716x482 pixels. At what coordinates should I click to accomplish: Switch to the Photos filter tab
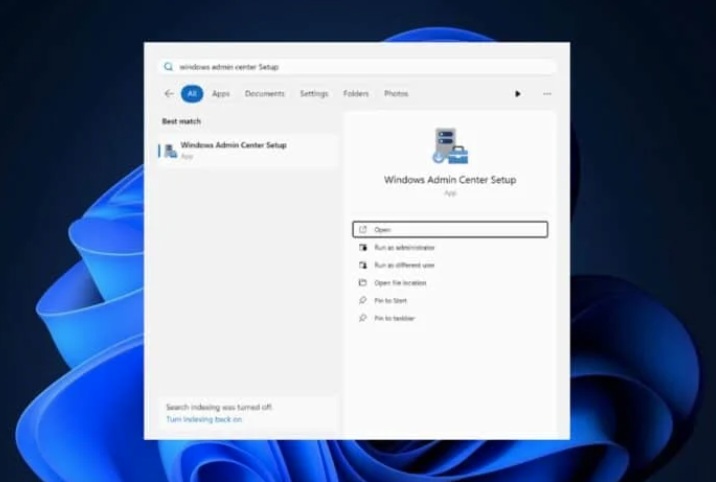pyautogui.click(x=396, y=94)
